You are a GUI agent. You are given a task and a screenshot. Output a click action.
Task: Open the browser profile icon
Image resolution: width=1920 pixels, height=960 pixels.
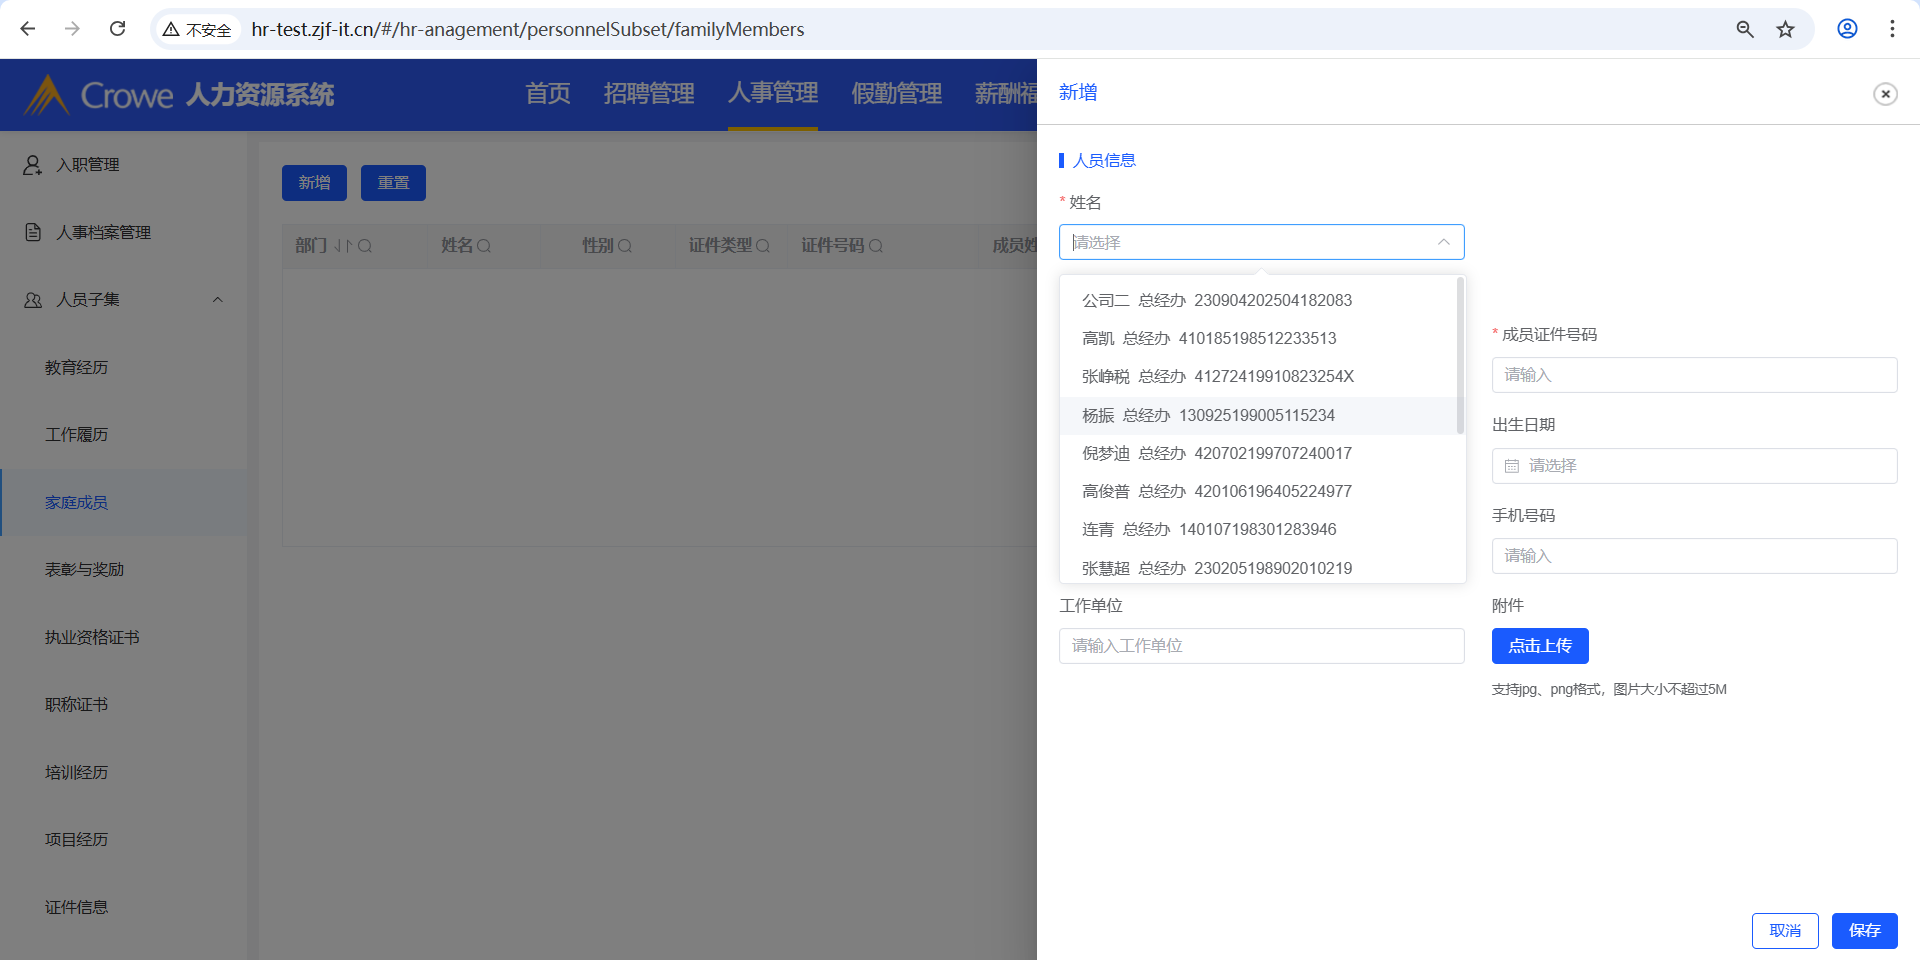[x=1847, y=29]
